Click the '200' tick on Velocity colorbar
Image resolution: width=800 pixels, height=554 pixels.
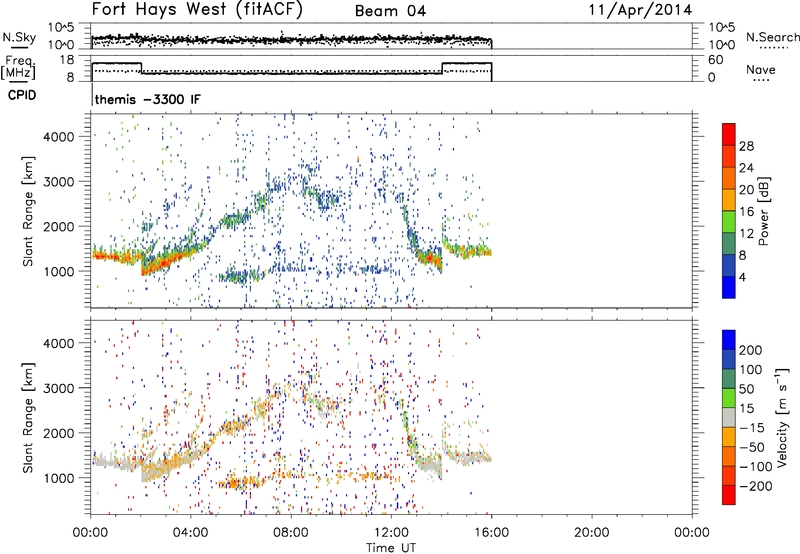click(x=750, y=350)
